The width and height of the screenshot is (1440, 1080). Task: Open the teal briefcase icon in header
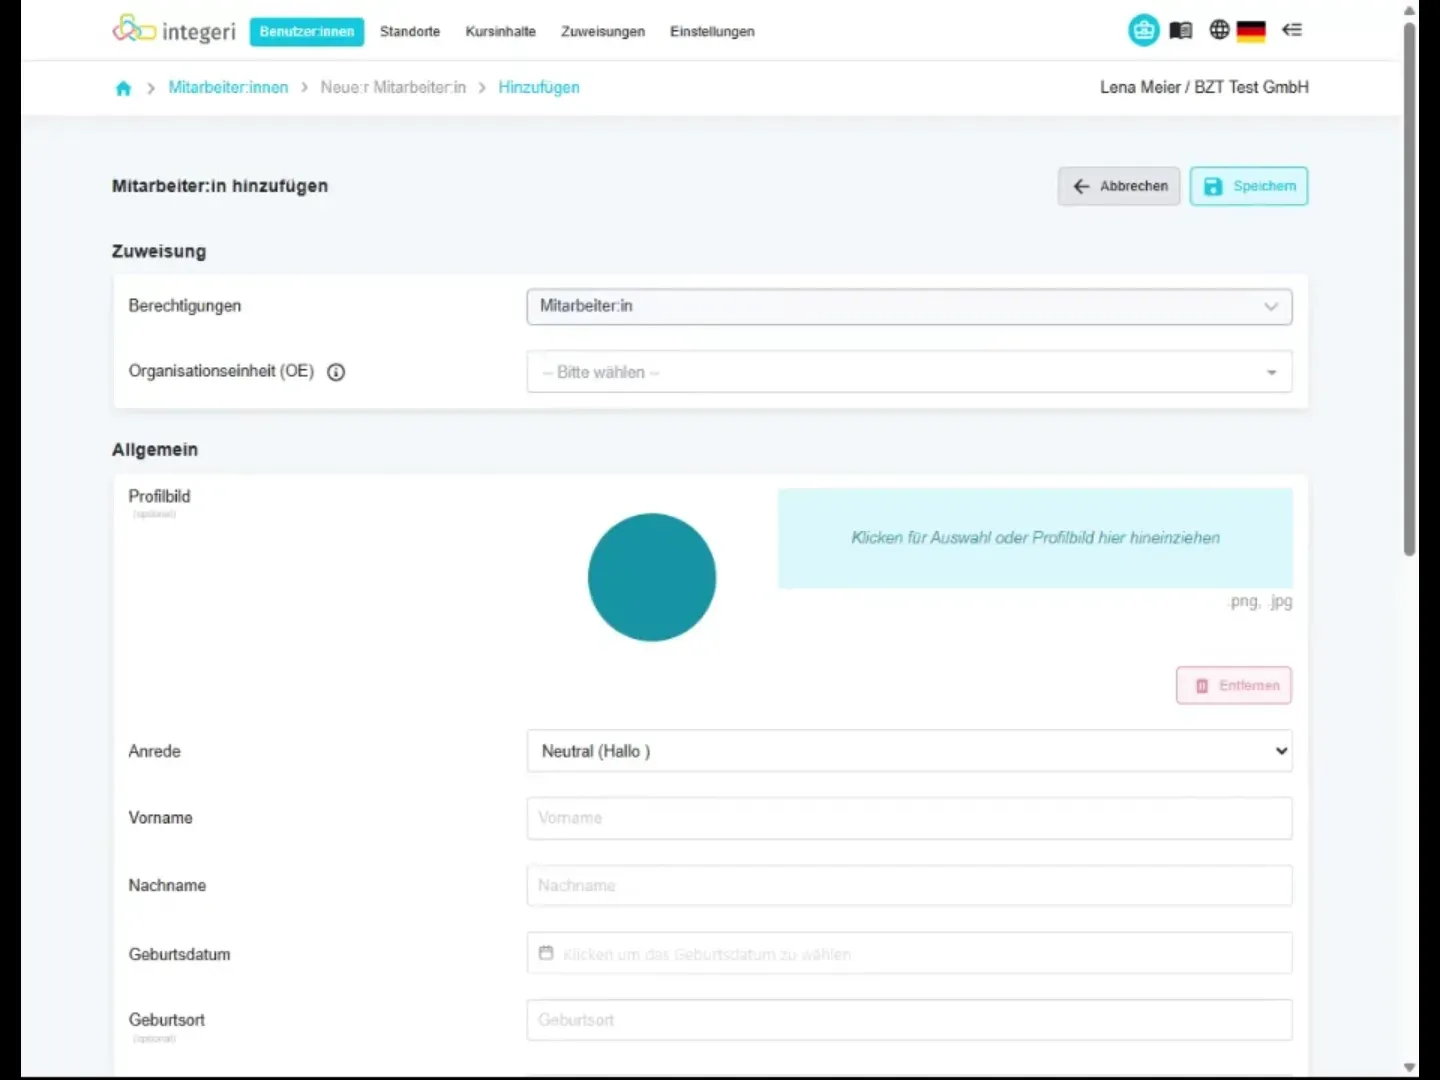(1143, 30)
